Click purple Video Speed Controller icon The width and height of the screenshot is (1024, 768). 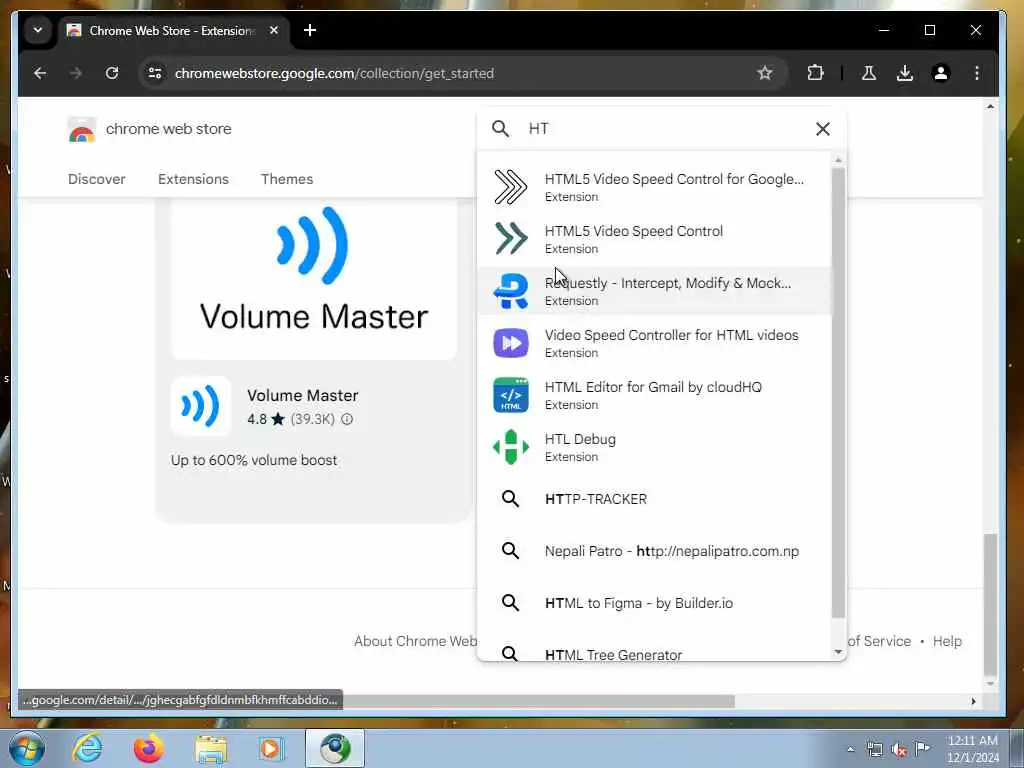(x=511, y=343)
